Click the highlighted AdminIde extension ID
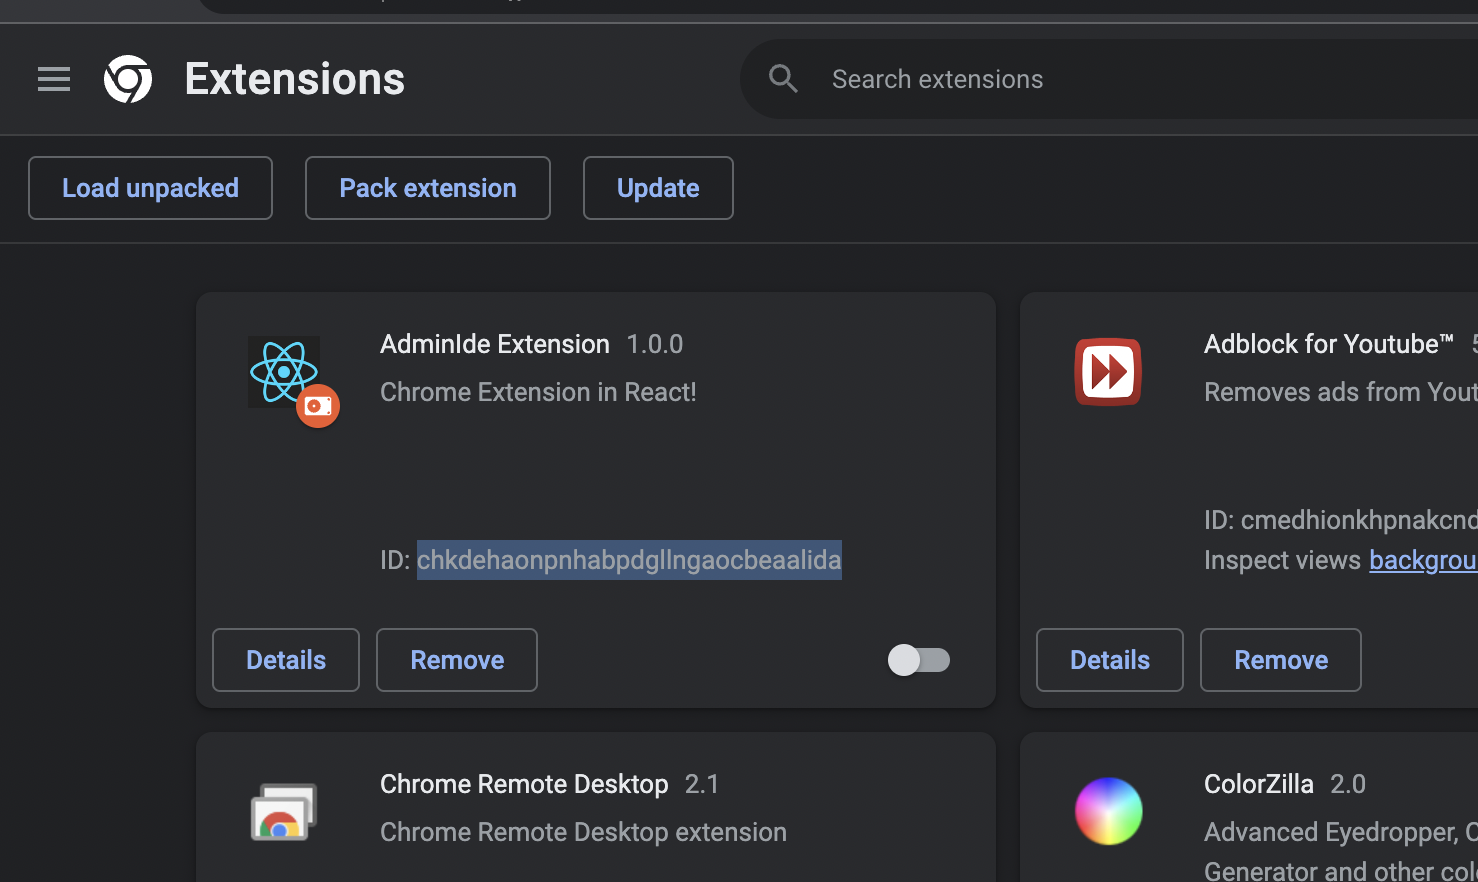Screen dimensions: 1478x882 [629, 560]
